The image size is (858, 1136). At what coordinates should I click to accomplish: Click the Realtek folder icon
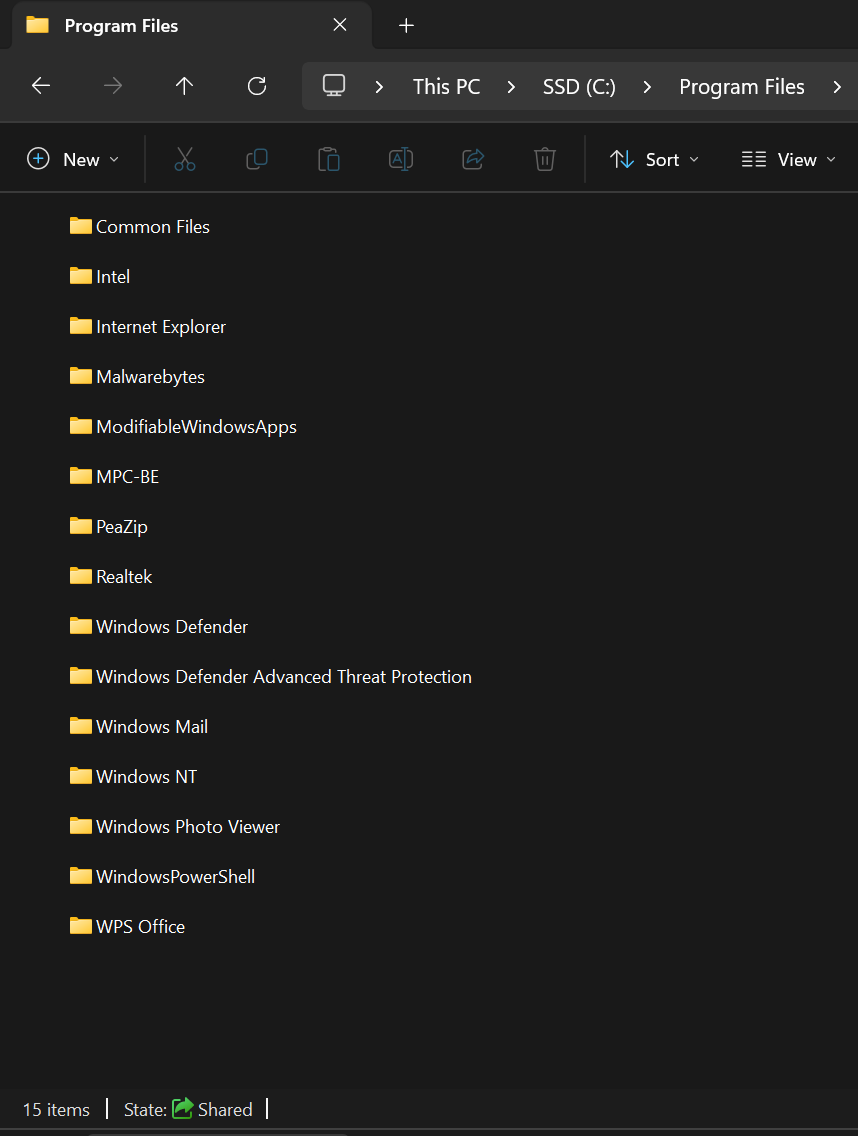[80, 576]
